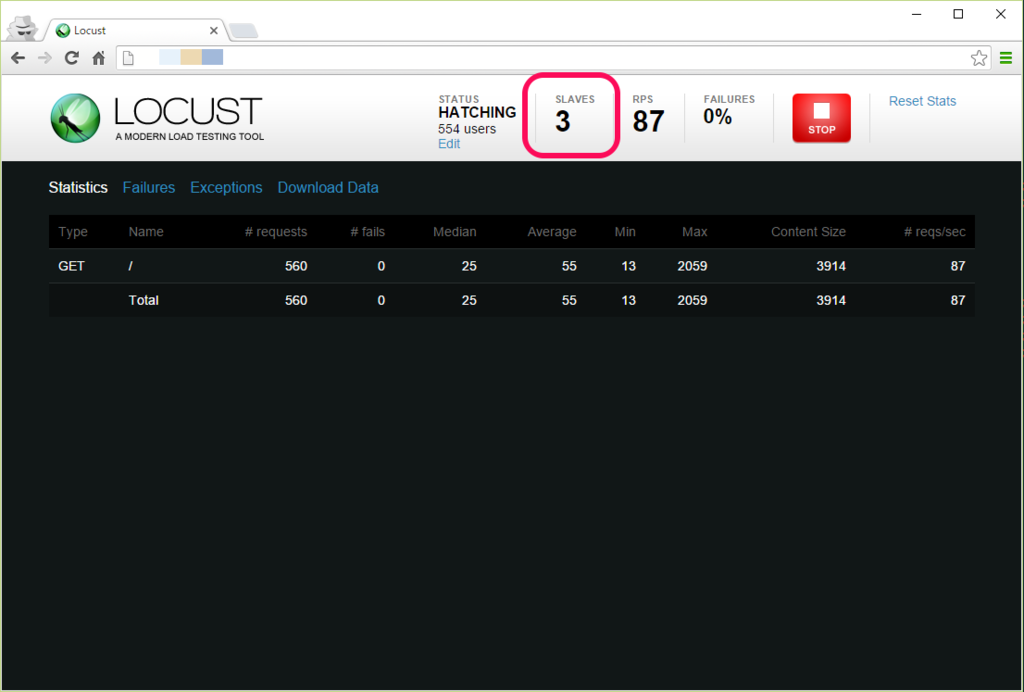The width and height of the screenshot is (1024, 692).
Task: Click the page document icon in address bar
Action: point(127,58)
